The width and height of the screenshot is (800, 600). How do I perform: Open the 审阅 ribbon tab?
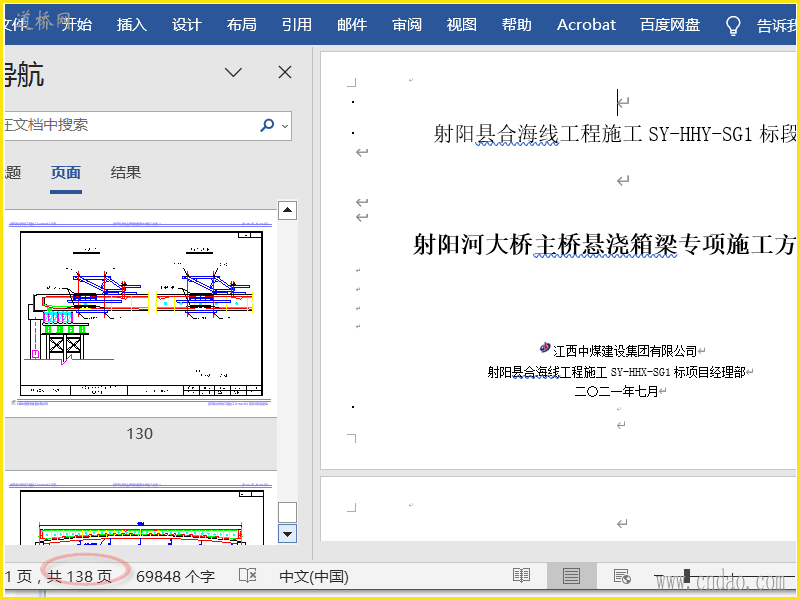407,24
